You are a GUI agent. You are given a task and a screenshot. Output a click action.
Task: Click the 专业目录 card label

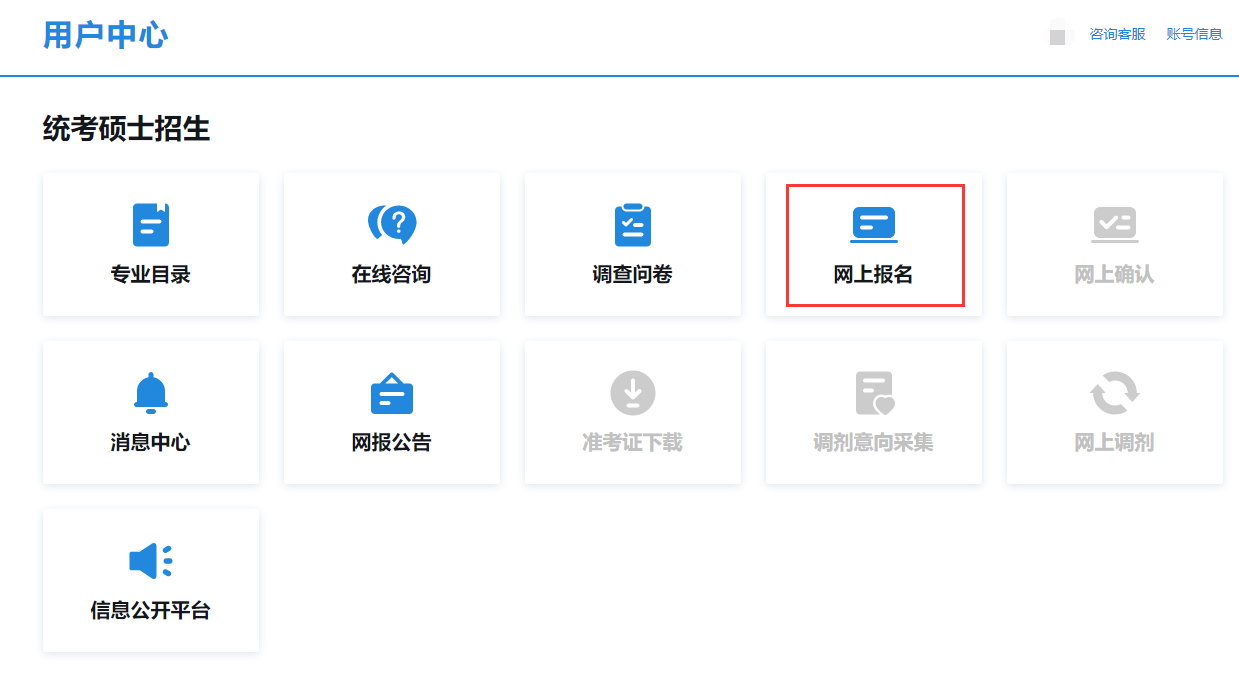pyautogui.click(x=151, y=275)
